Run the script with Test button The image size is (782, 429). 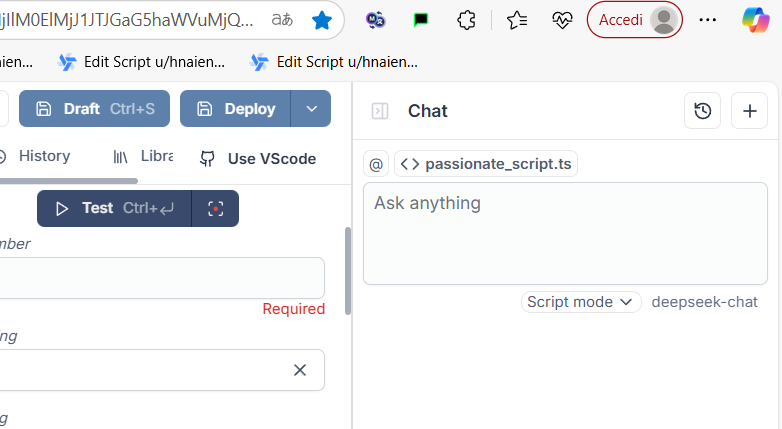[x=114, y=209]
